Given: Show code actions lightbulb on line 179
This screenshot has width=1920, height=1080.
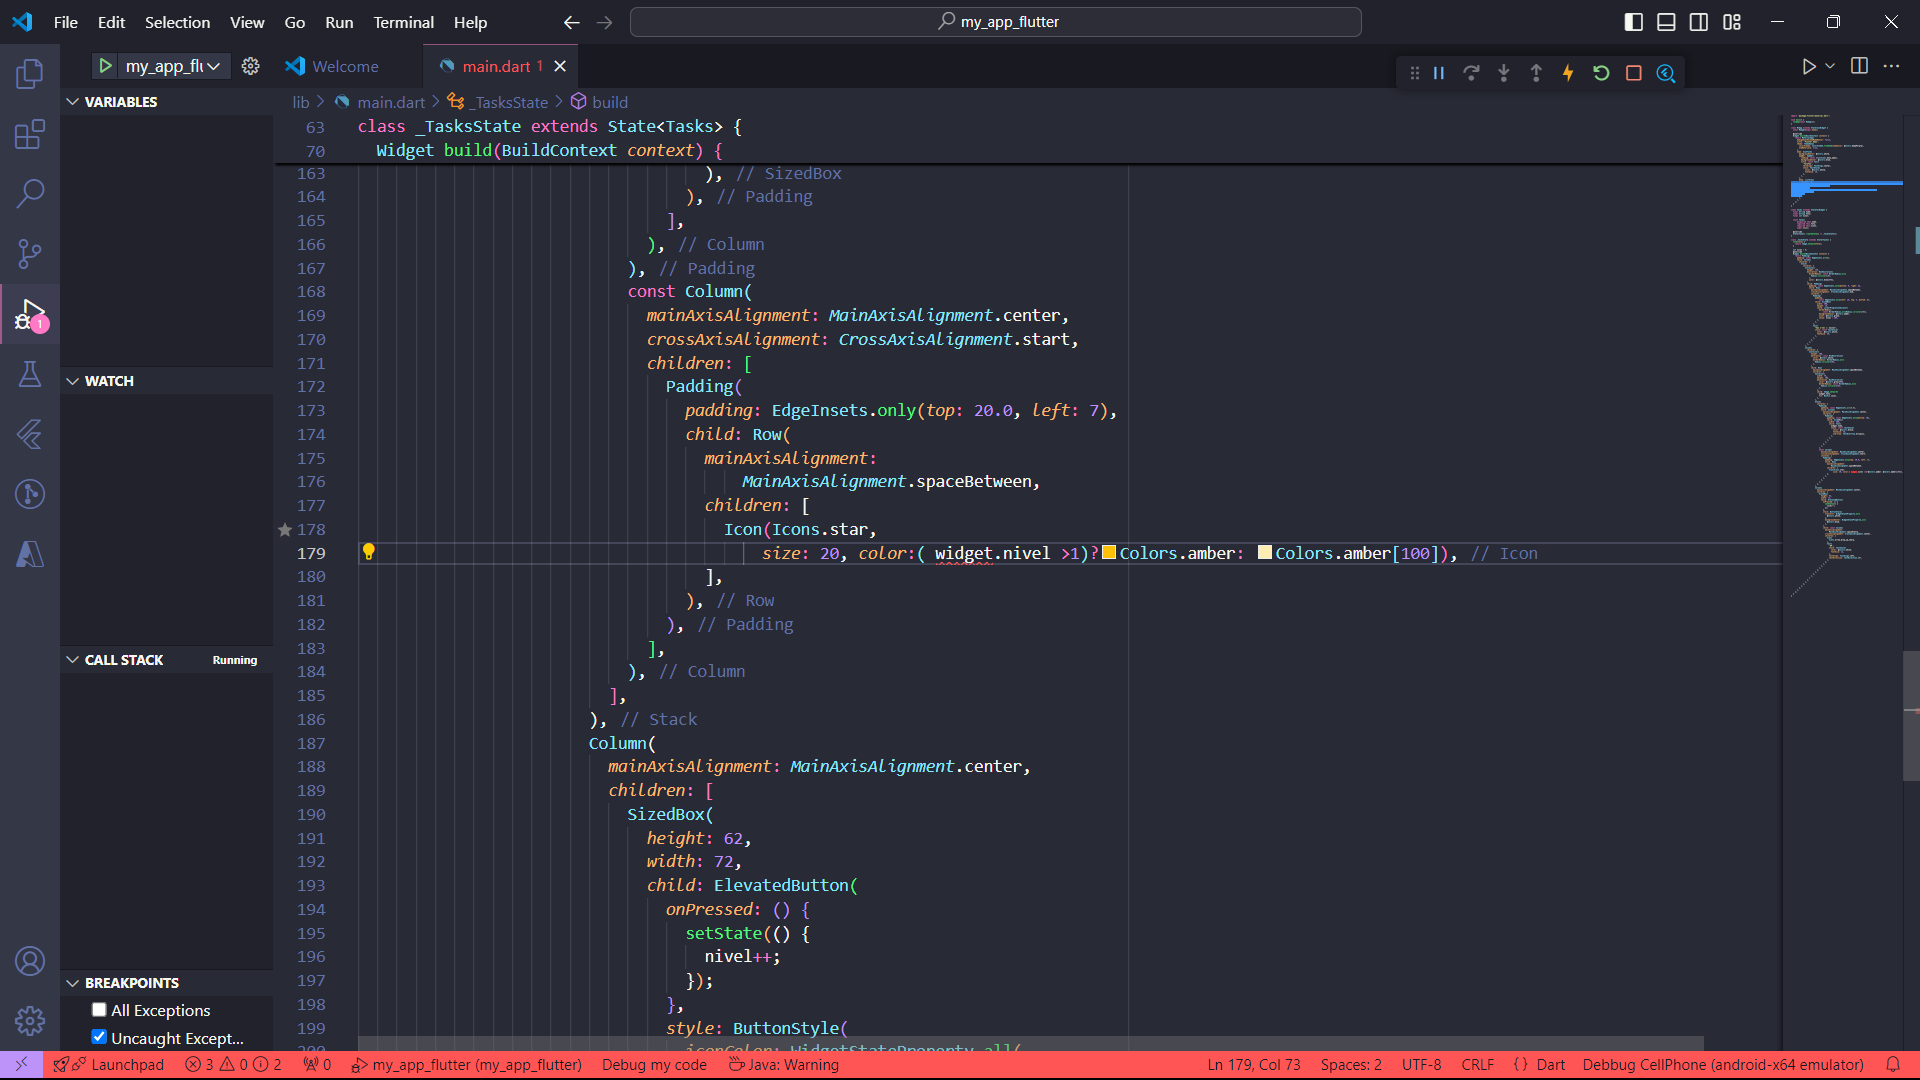Looking at the screenshot, I should click(368, 552).
